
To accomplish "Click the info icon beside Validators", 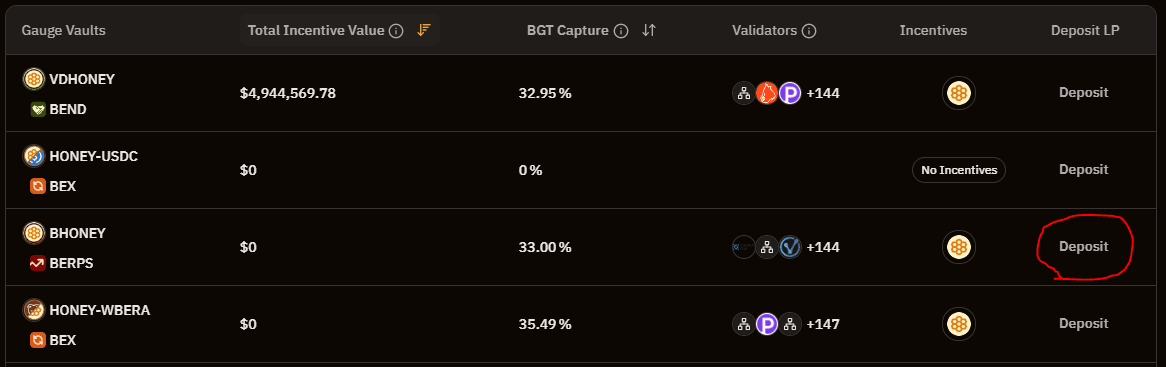I will (810, 30).
